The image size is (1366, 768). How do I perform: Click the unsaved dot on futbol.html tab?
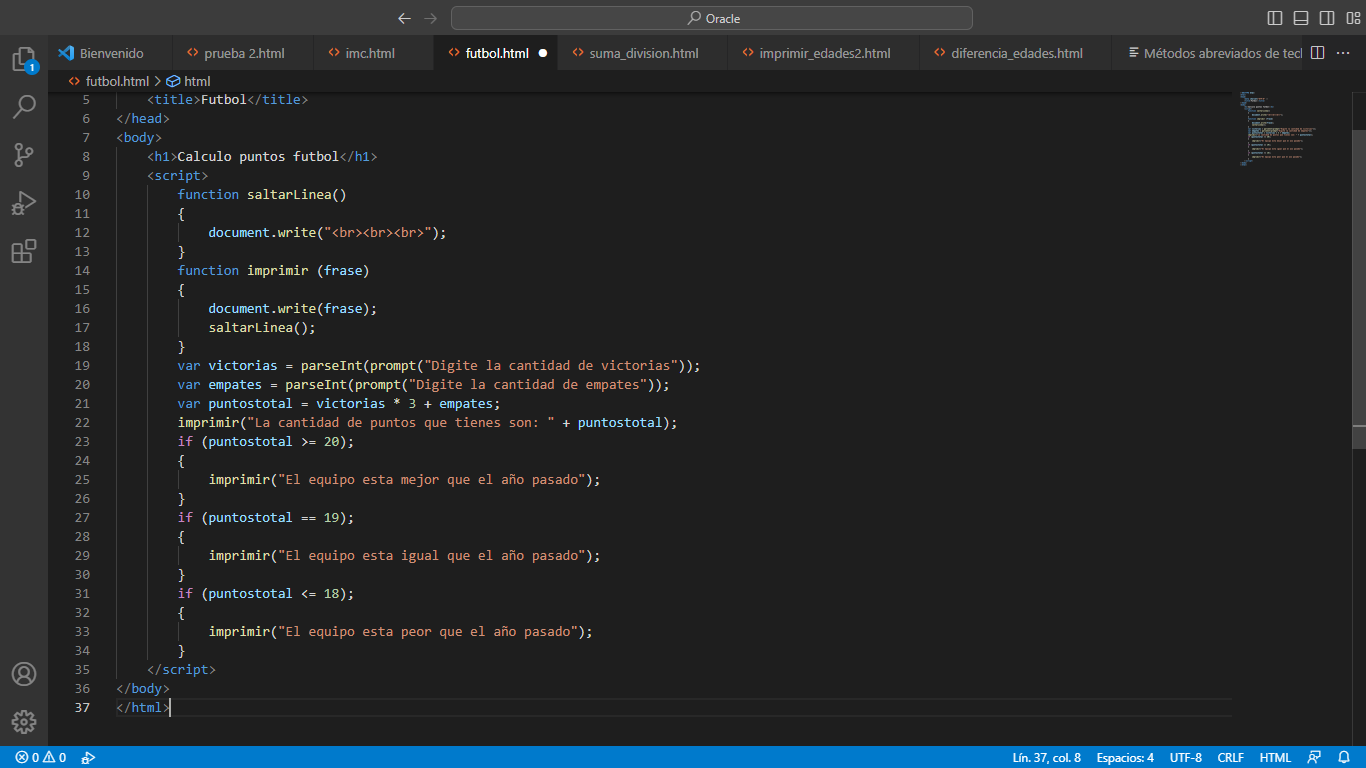click(543, 53)
